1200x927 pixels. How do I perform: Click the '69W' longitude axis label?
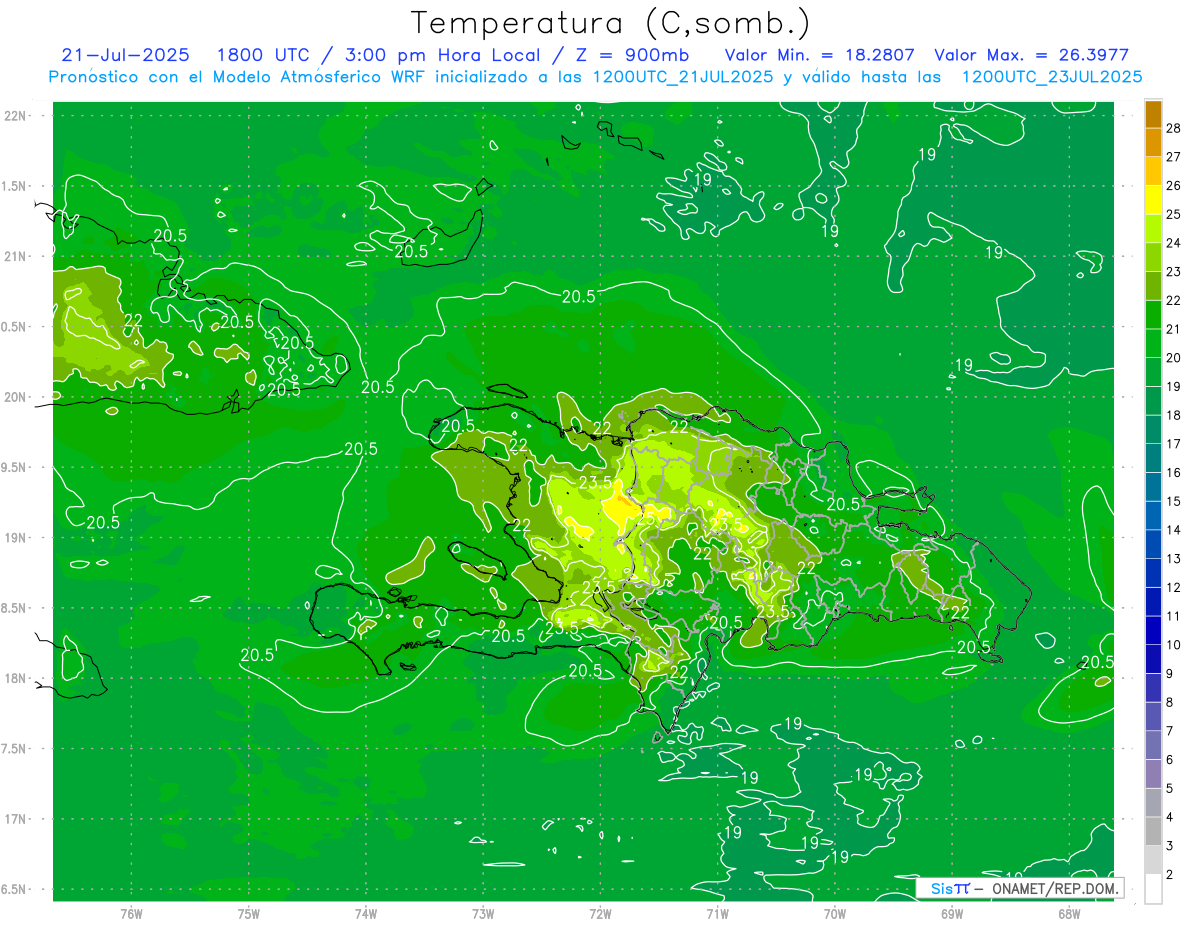[952, 914]
